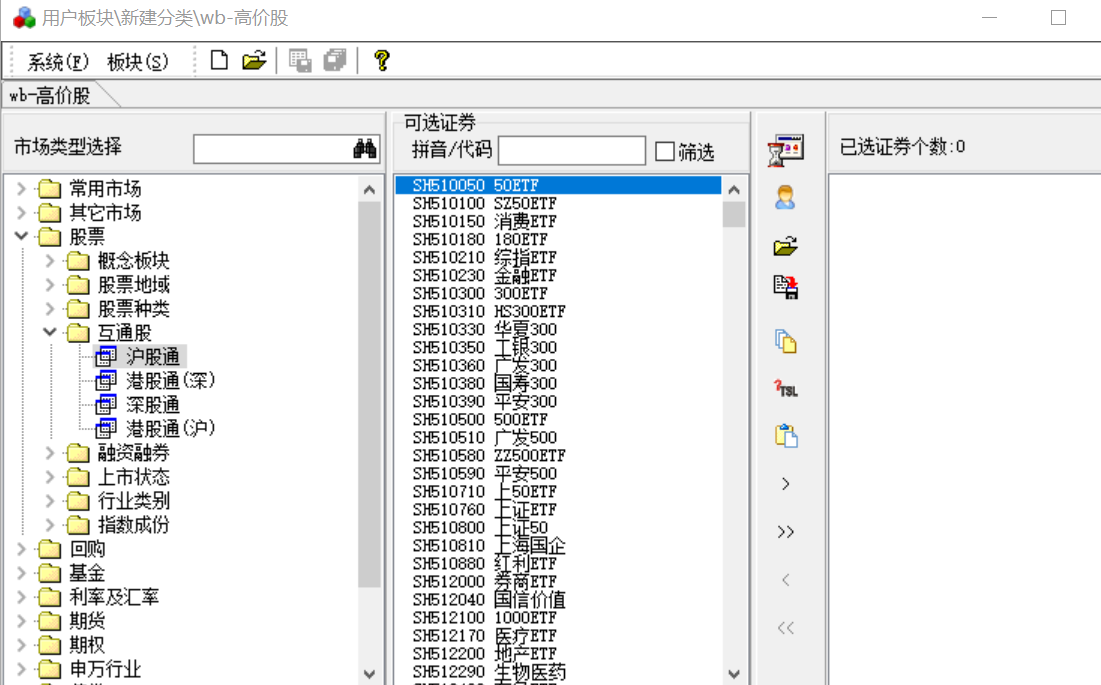Viewport: 1101px width, 685px height.
Task: Expand the 常用市场 folder
Action: 21,189
